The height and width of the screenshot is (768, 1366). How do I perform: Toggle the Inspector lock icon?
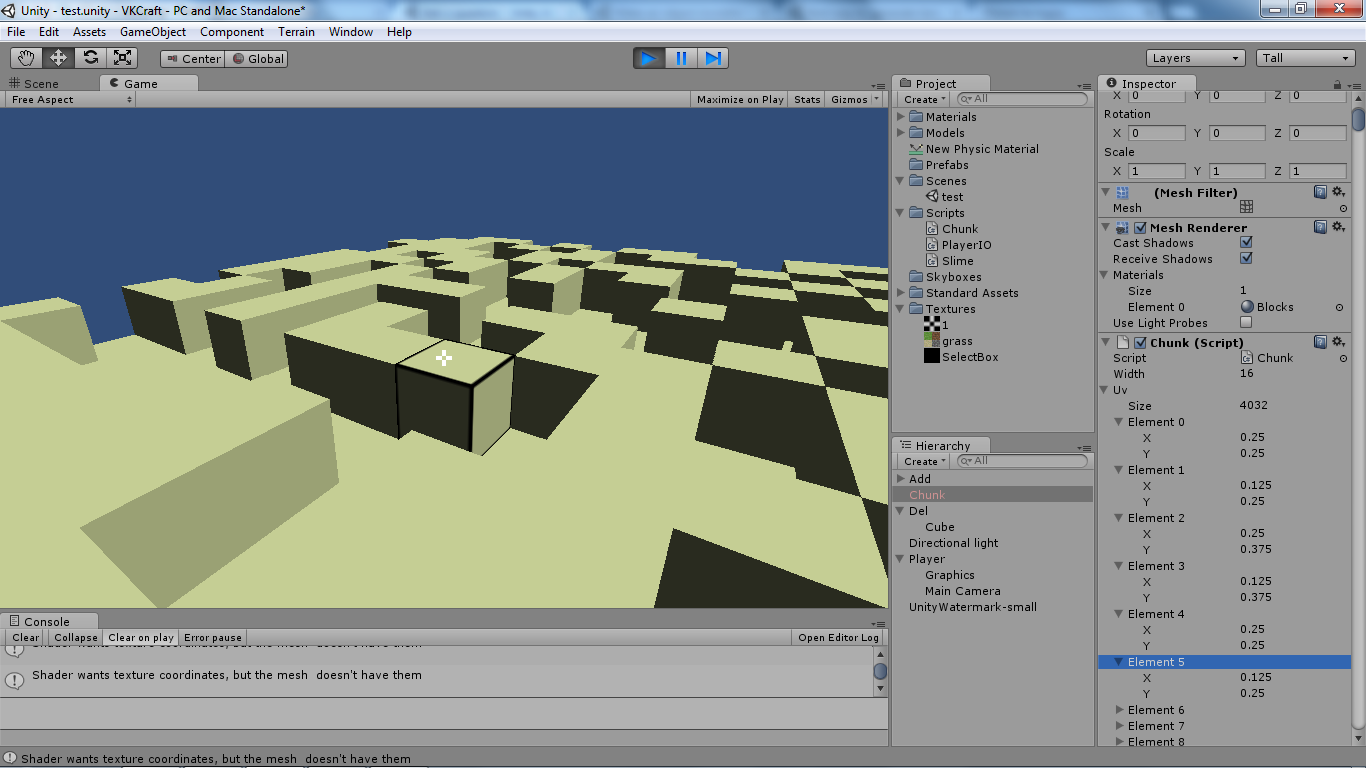click(1338, 85)
